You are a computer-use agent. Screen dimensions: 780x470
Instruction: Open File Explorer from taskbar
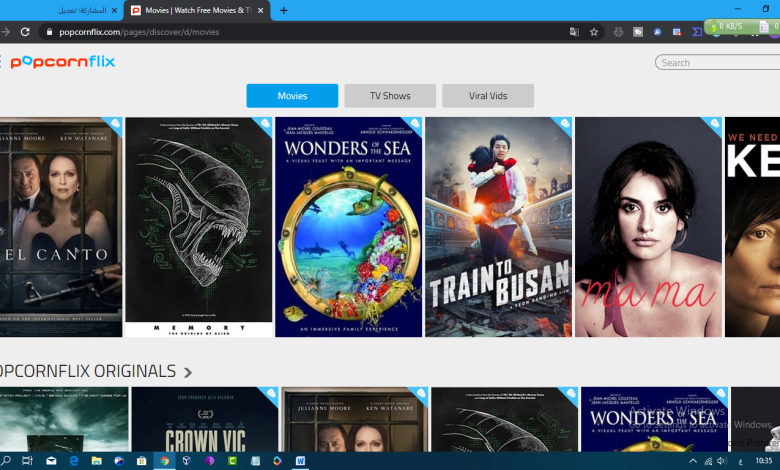click(x=97, y=461)
